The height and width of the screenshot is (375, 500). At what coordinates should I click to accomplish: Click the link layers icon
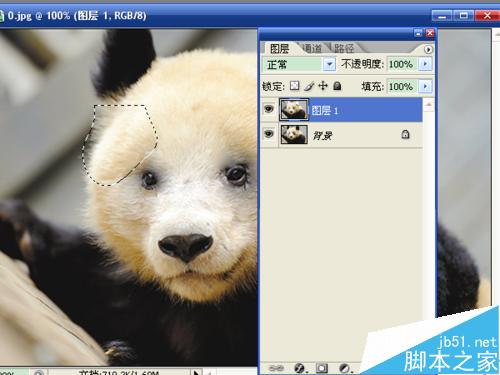tap(276, 368)
